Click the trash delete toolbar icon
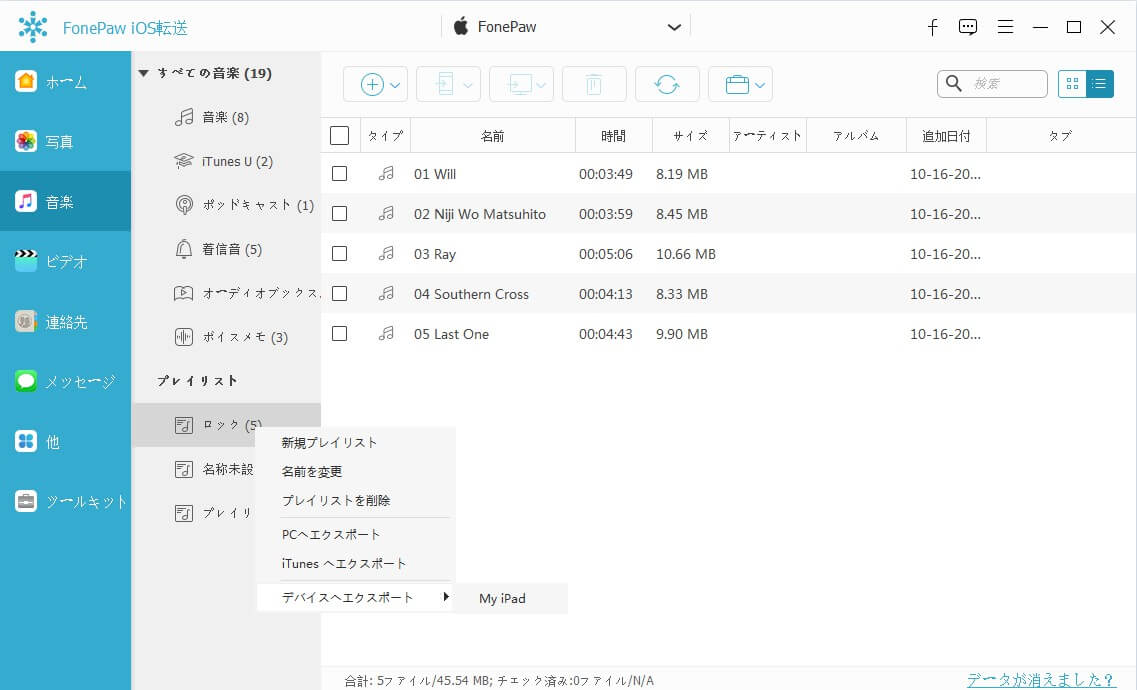The image size is (1137, 690). pos(594,85)
